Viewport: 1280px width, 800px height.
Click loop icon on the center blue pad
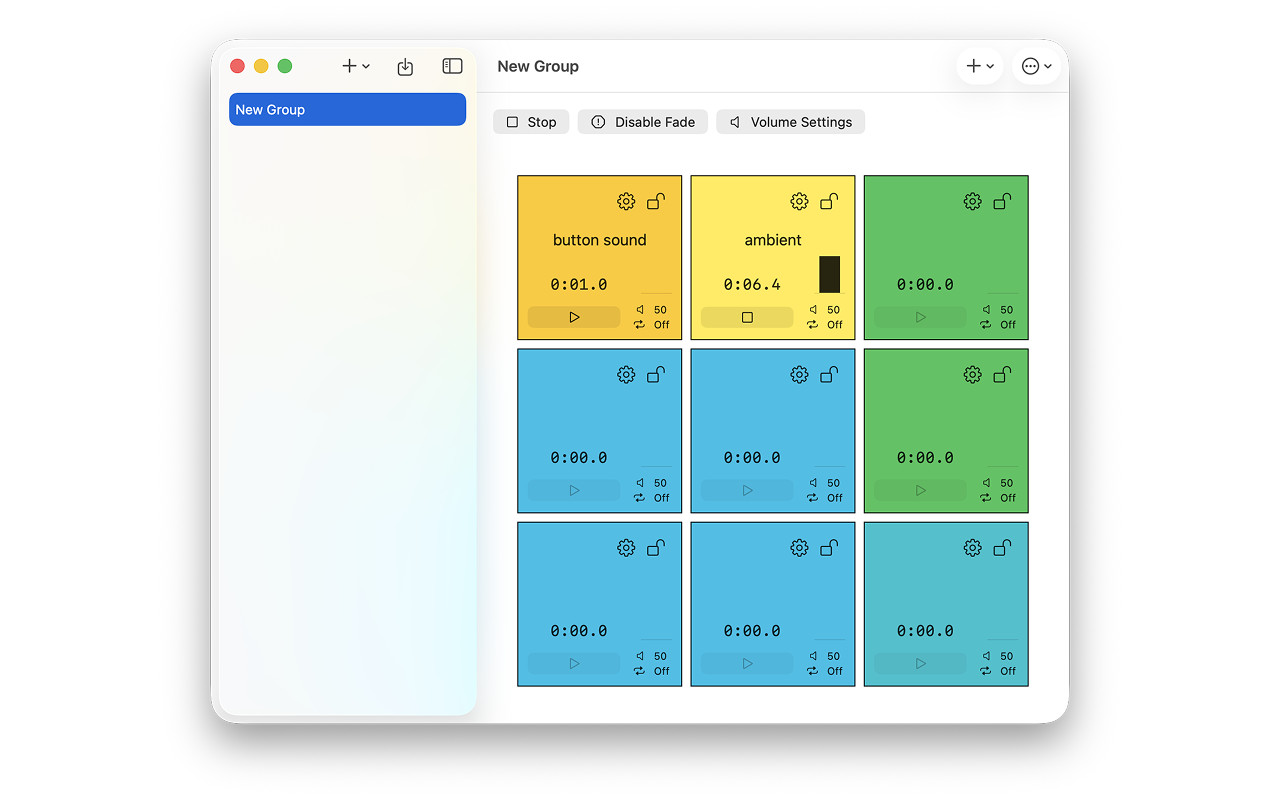tap(813, 498)
